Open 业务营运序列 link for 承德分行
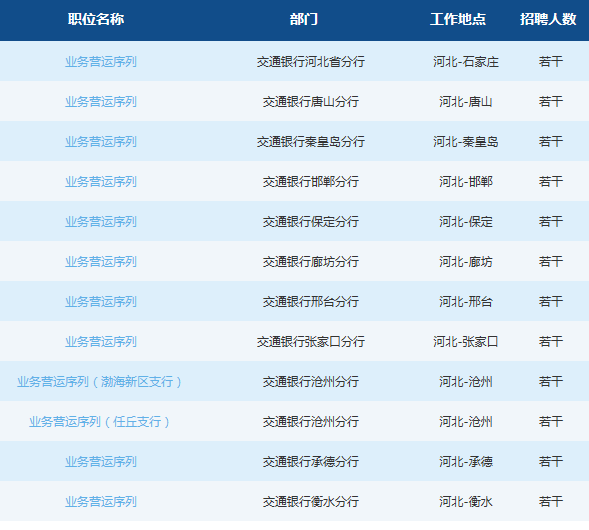Viewport: 589px width, 530px height. (101, 462)
